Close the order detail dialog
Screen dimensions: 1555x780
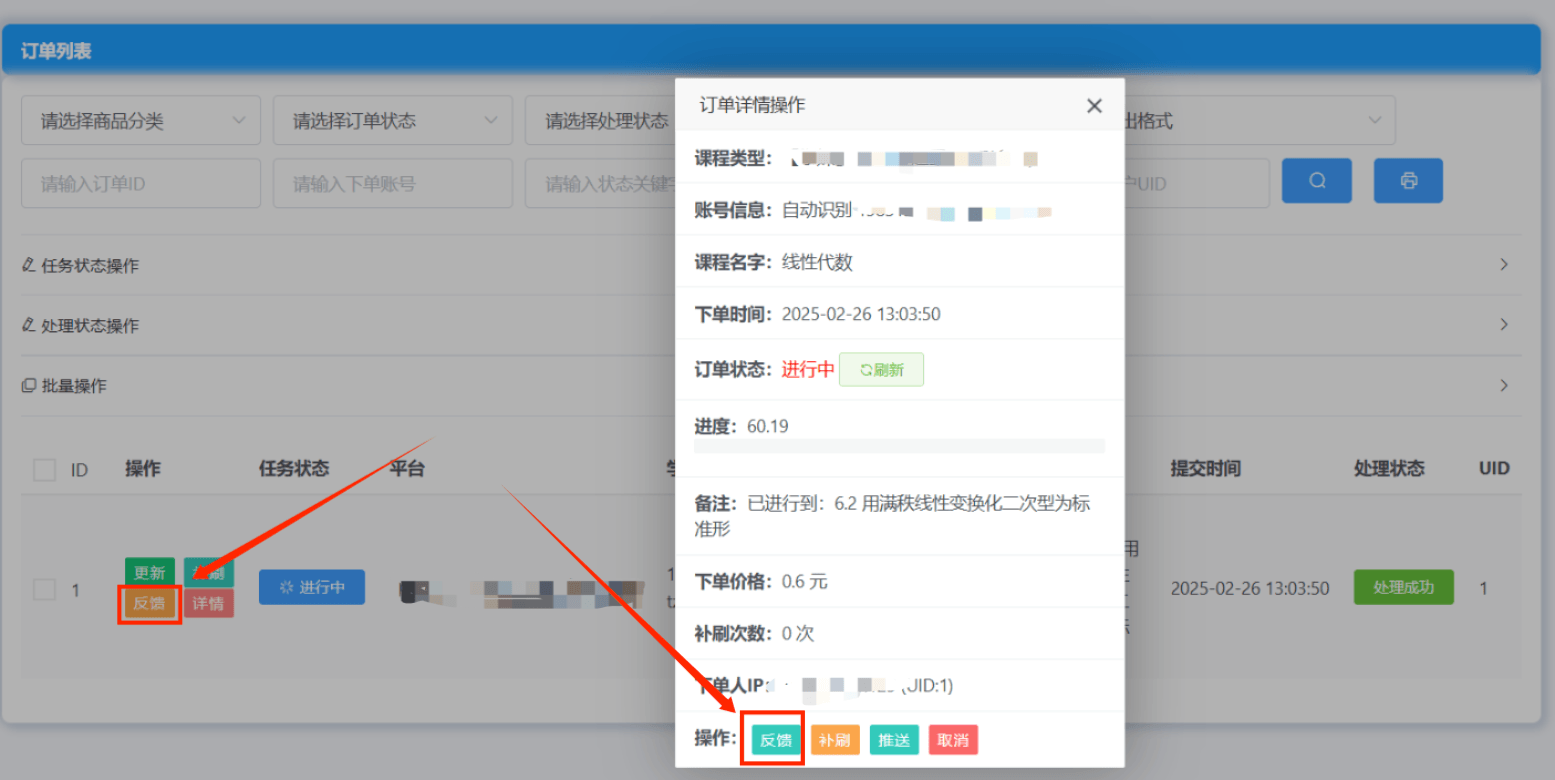pos(1094,106)
